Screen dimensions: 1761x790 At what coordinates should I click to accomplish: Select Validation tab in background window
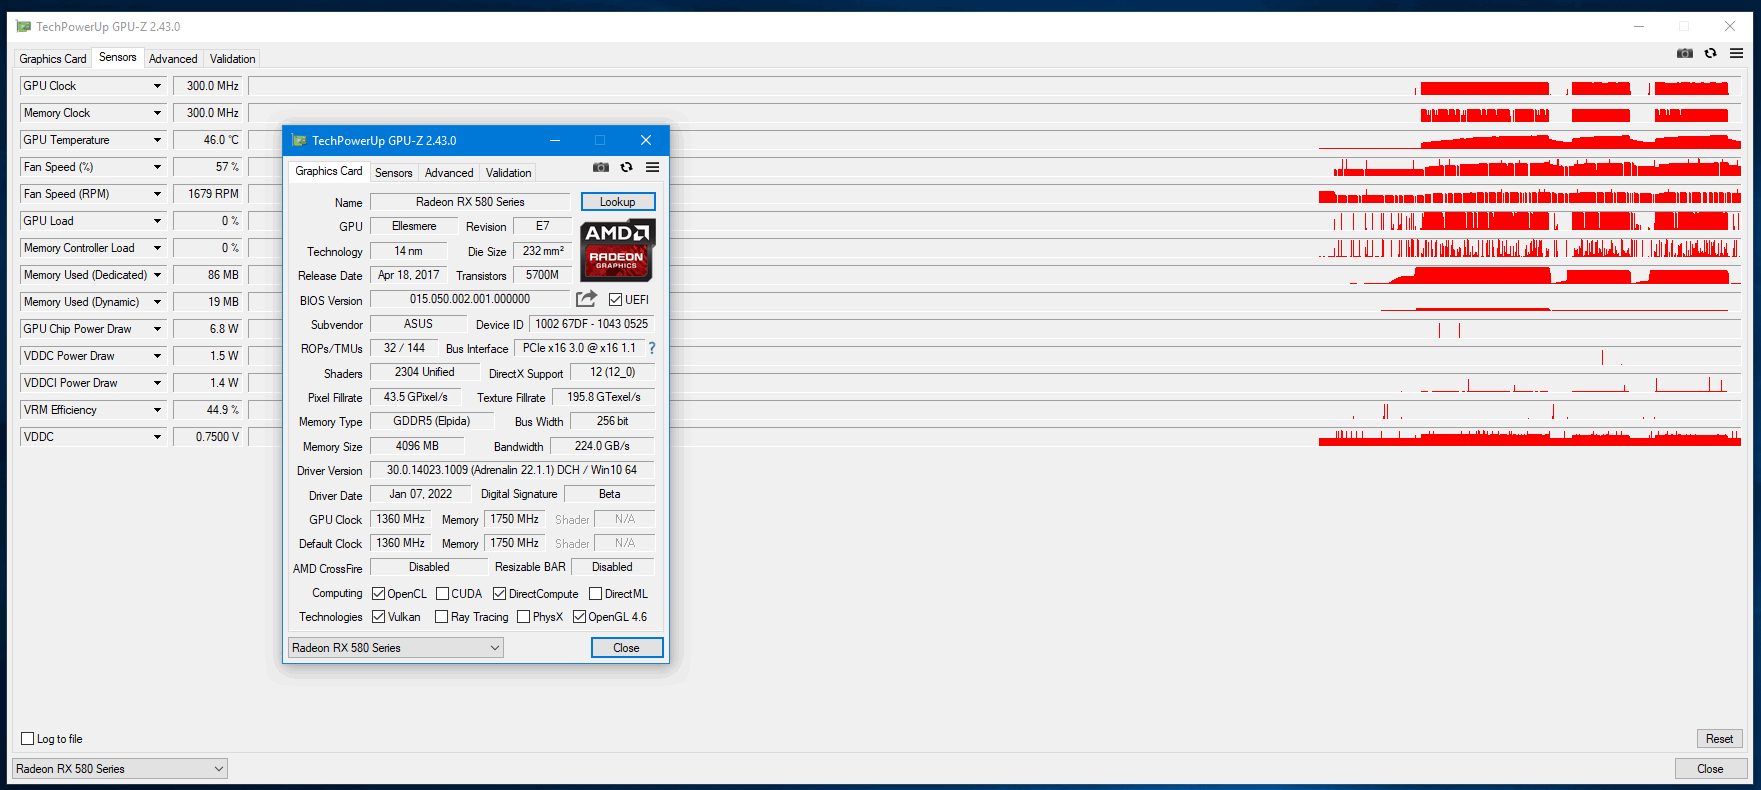pyautogui.click(x=232, y=58)
